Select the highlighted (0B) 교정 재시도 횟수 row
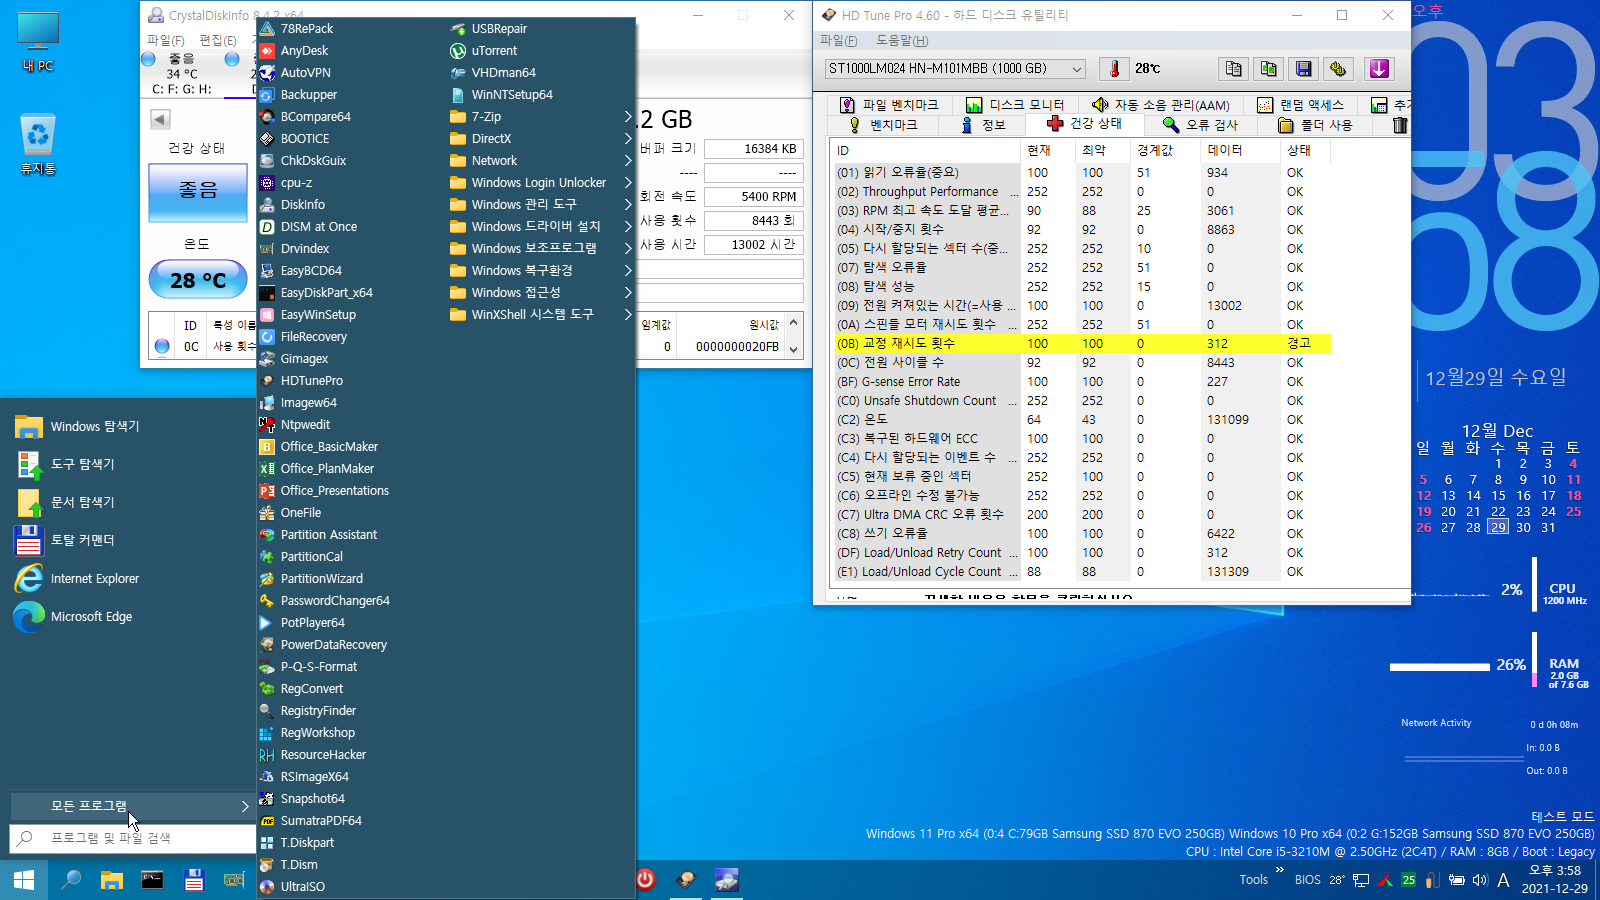The image size is (1600, 900). pyautogui.click(x=1082, y=344)
